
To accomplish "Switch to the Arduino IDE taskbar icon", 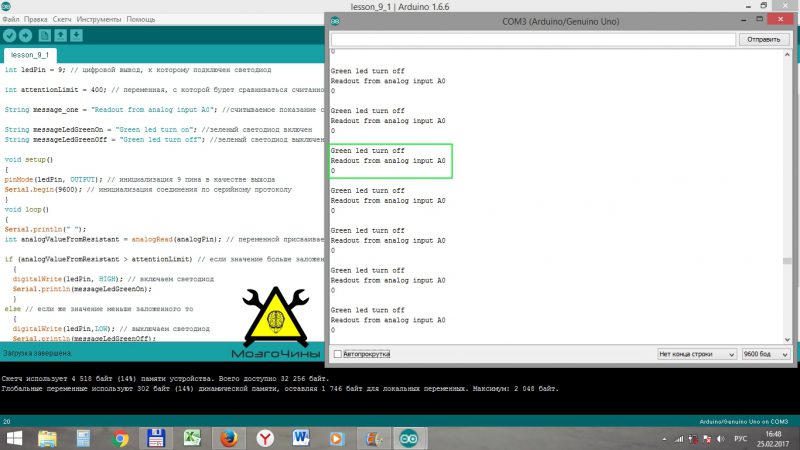I will pyautogui.click(x=409, y=438).
